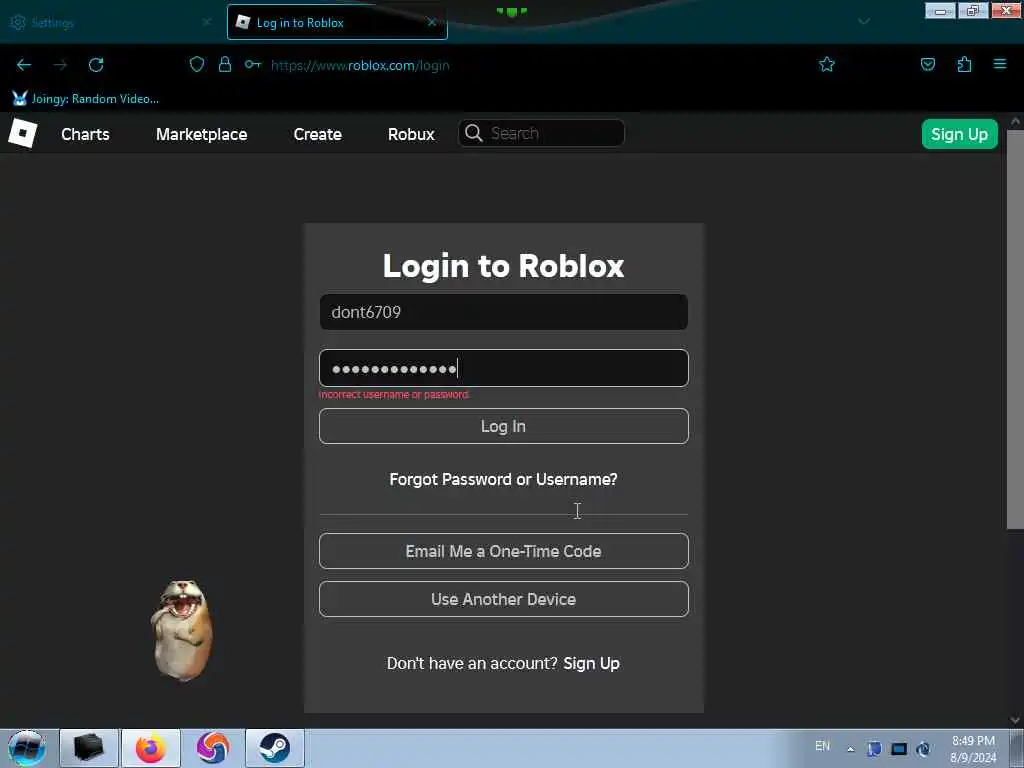Click the hamster desktop mascot

coord(182,630)
